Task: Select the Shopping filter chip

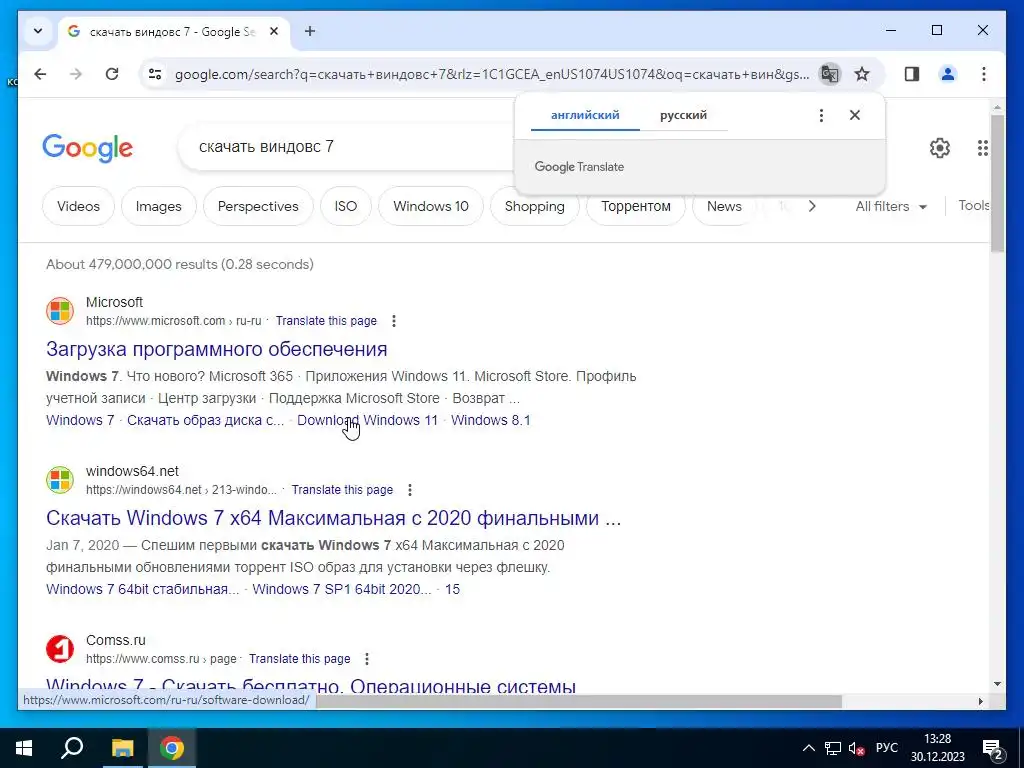Action: (x=534, y=206)
